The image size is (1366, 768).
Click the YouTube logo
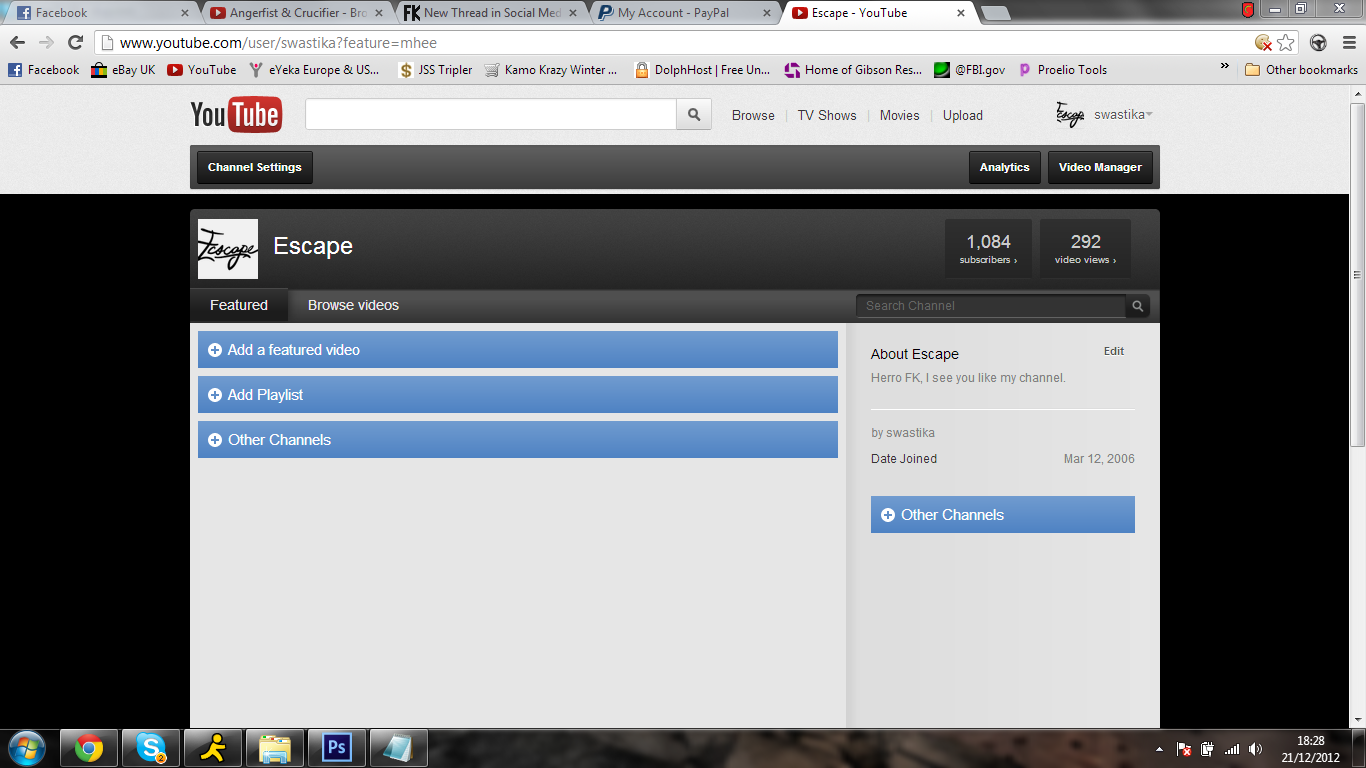pyautogui.click(x=236, y=115)
